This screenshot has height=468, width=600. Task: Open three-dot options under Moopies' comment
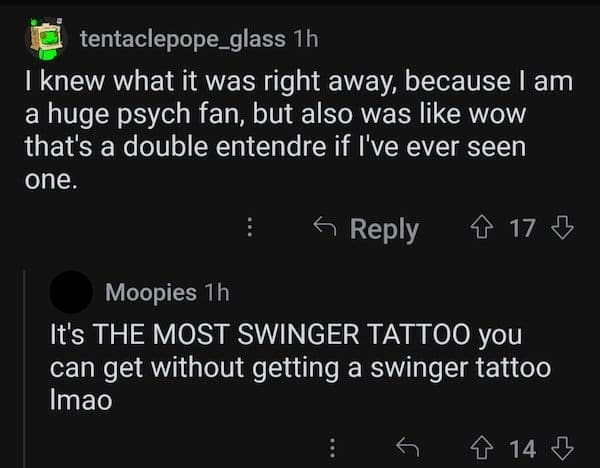point(333,447)
